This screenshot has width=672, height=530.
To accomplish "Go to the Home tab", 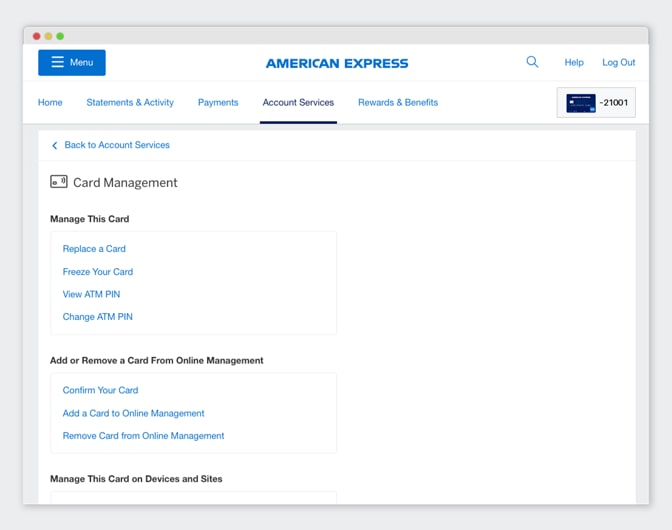I will pos(50,102).
